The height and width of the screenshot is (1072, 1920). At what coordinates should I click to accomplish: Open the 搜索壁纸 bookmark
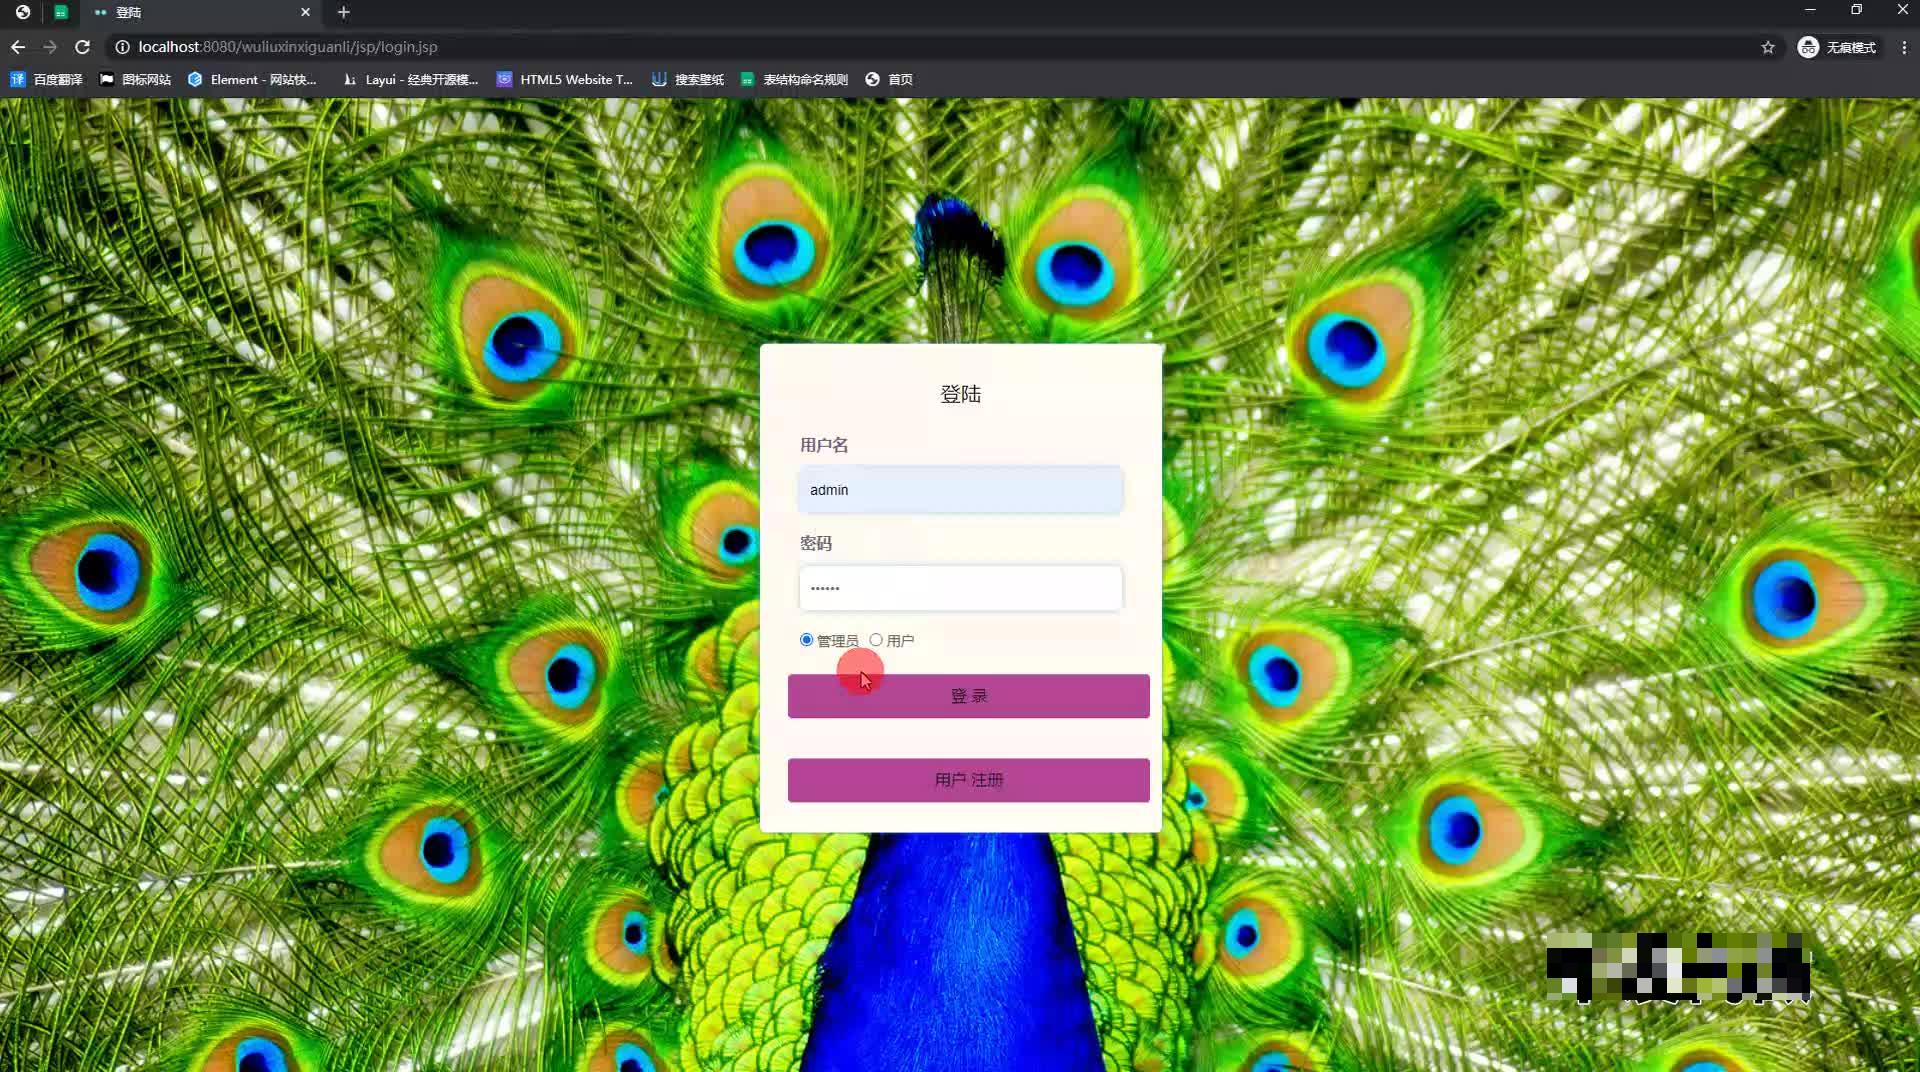(688, 79)
